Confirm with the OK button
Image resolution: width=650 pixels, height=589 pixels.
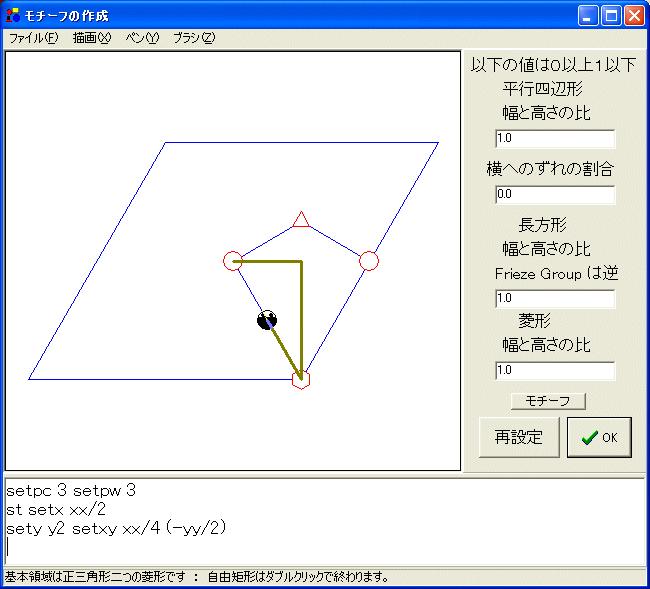pyautogui.click(x=599, y=437)
